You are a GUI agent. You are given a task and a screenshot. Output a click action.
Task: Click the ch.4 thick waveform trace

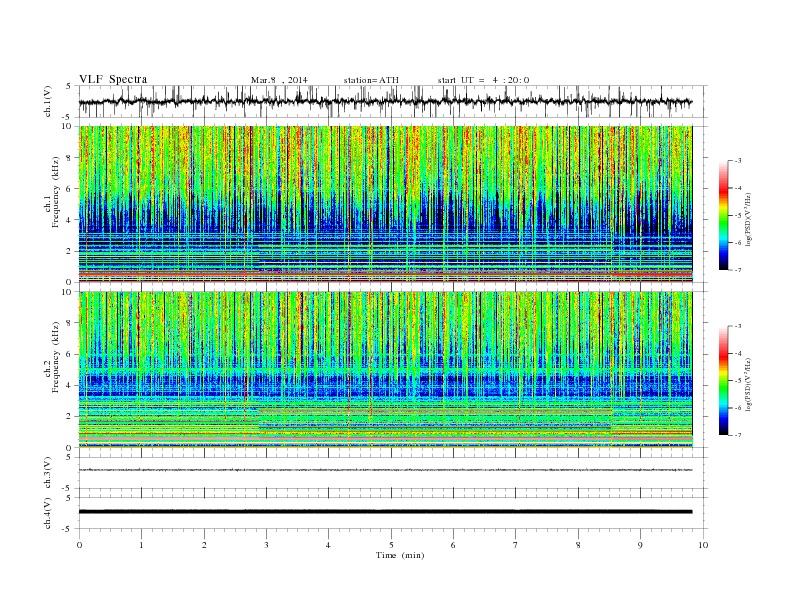tap(386, 512)
